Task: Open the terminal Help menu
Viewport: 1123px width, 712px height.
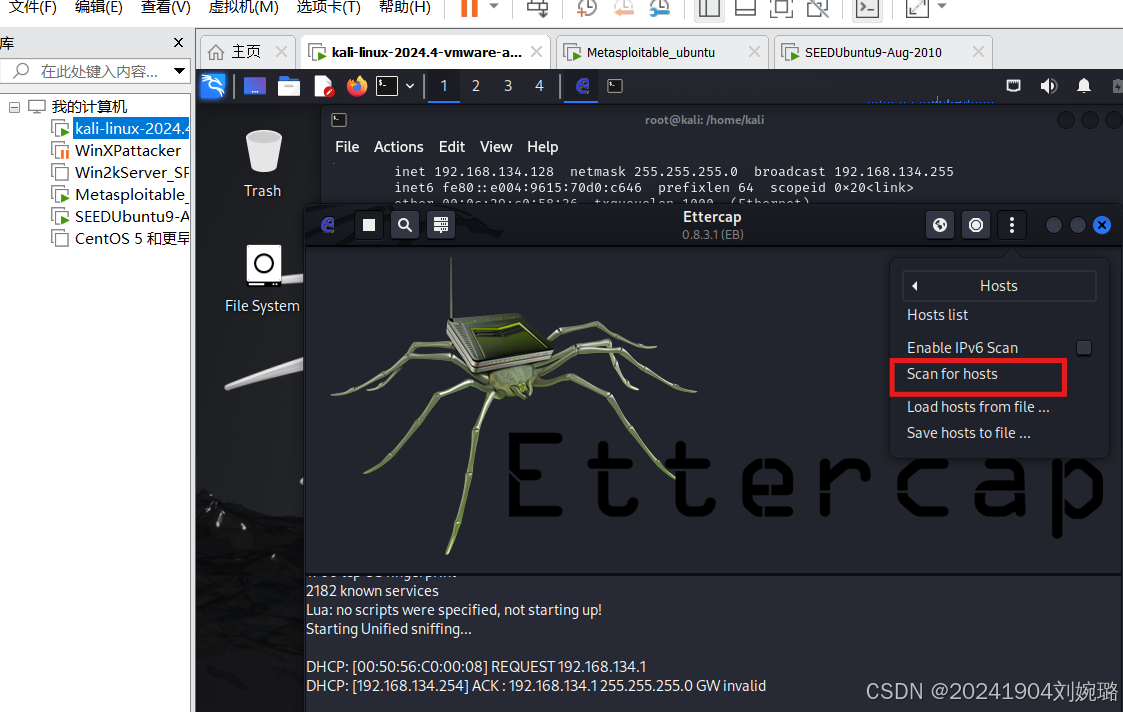Action: pyautogui.click(x=542, y=147)
